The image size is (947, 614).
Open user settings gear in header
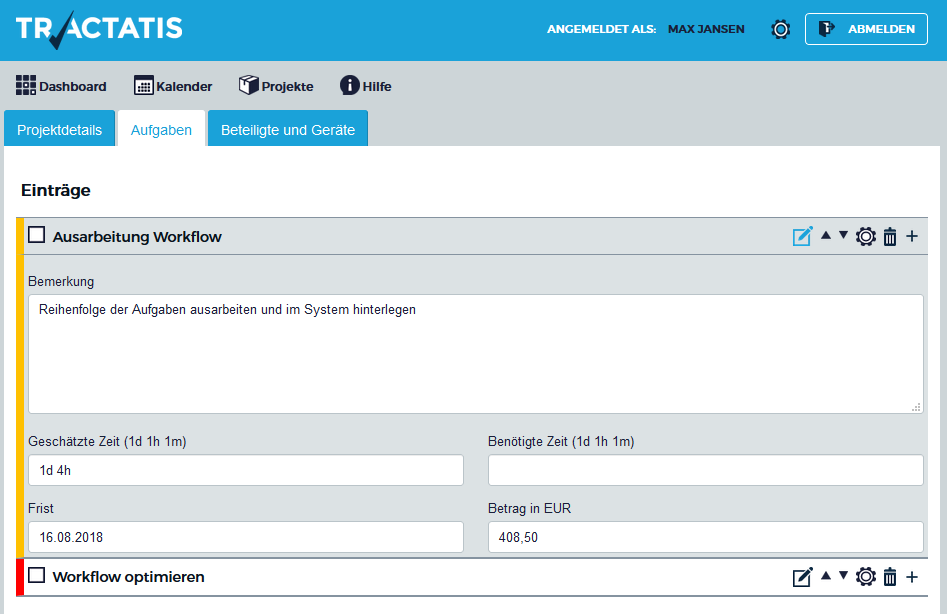pyautogui.click(x=780, y=29)
